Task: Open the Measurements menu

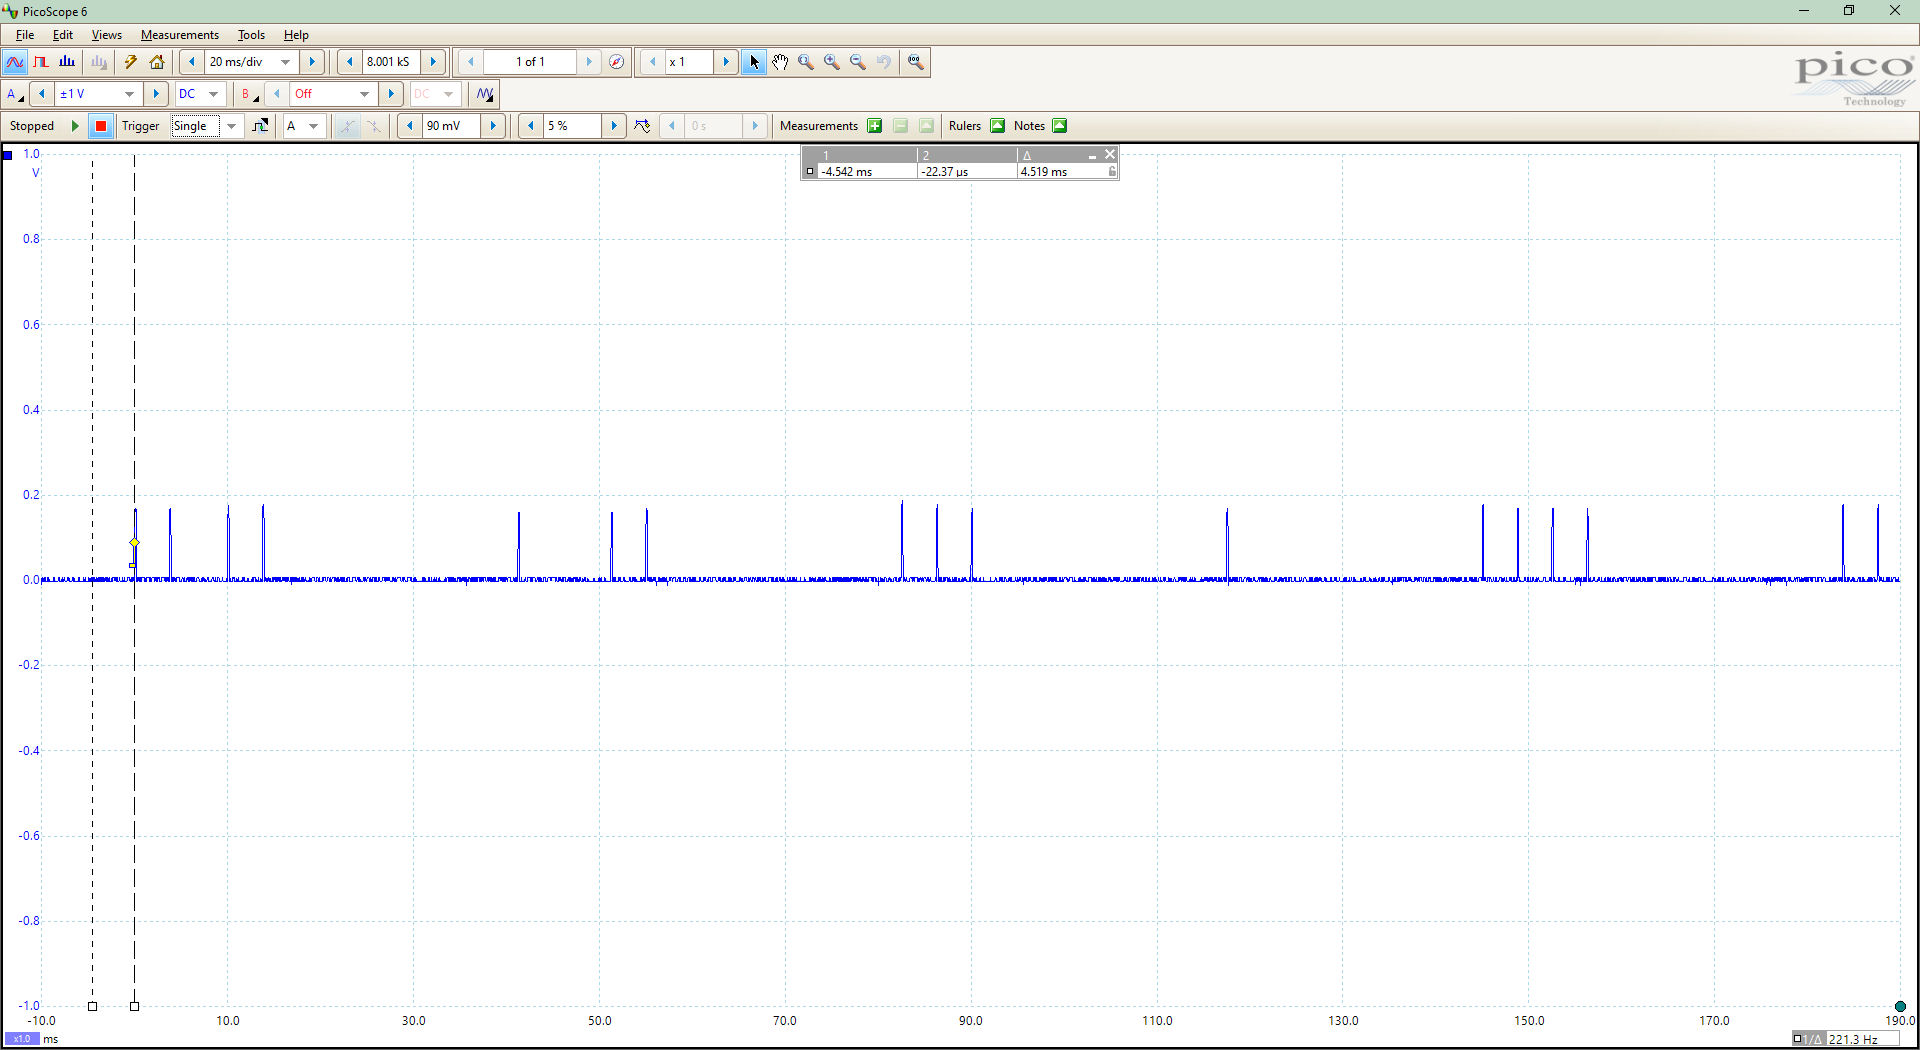Action: [x=180, y=35]
